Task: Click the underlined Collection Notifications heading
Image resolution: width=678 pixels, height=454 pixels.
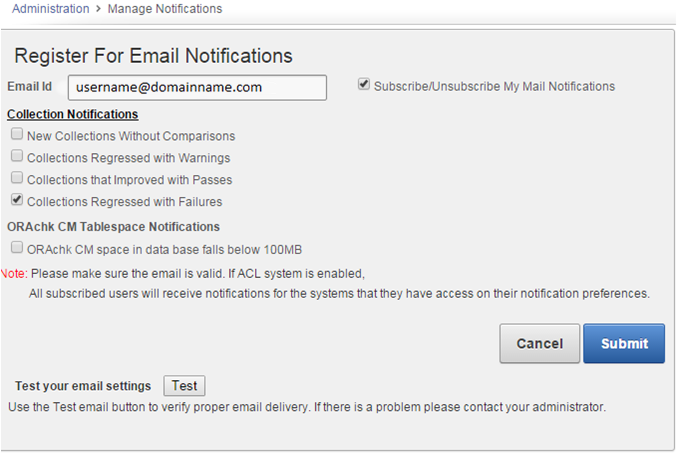Action: pyautogui.click(x=72, y=114)
